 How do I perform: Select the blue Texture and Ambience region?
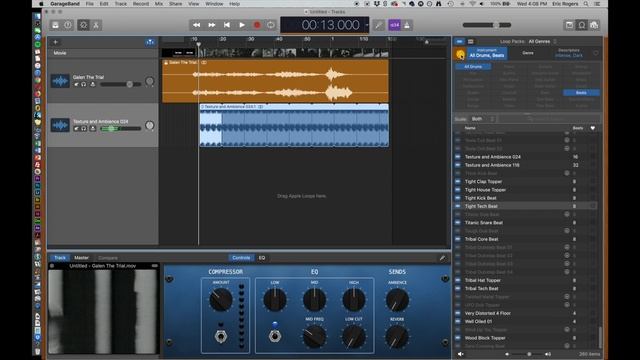coord(294,125)
